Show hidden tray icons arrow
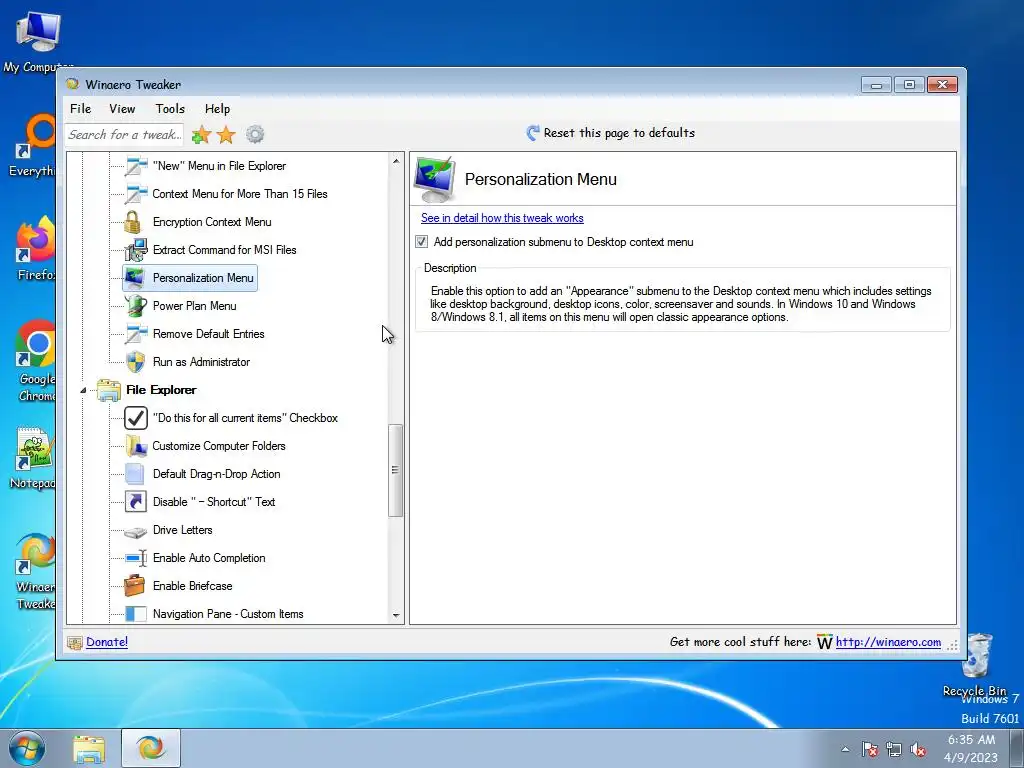Image resolution: width=1024 pixels, height=768 pixels. pos(846,750)
